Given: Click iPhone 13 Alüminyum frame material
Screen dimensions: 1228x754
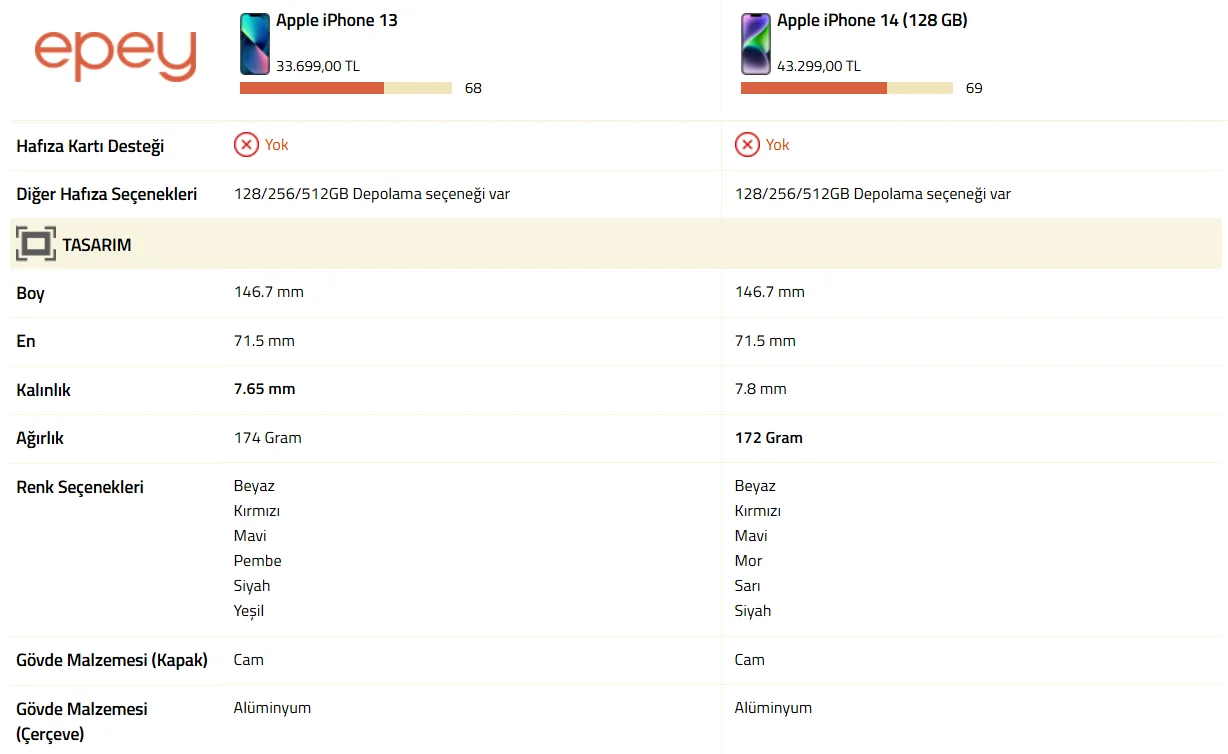Looking at the screenshot, I should click(273, 708).
